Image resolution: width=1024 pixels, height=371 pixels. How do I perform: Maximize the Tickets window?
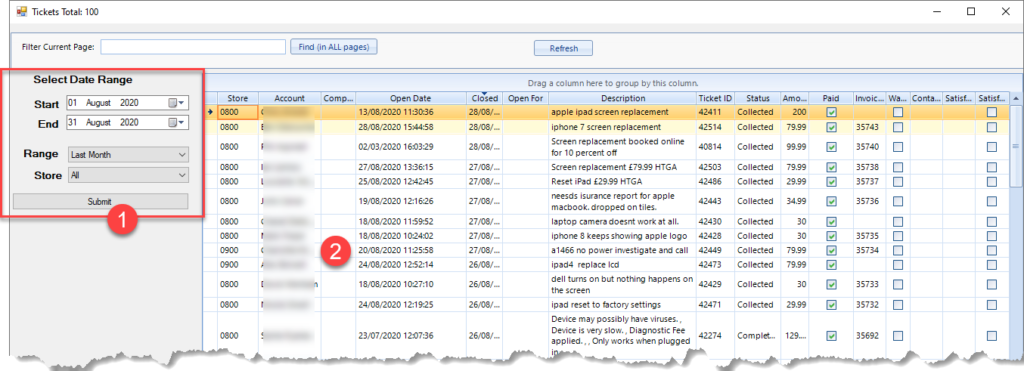click(x=971, y=11)
